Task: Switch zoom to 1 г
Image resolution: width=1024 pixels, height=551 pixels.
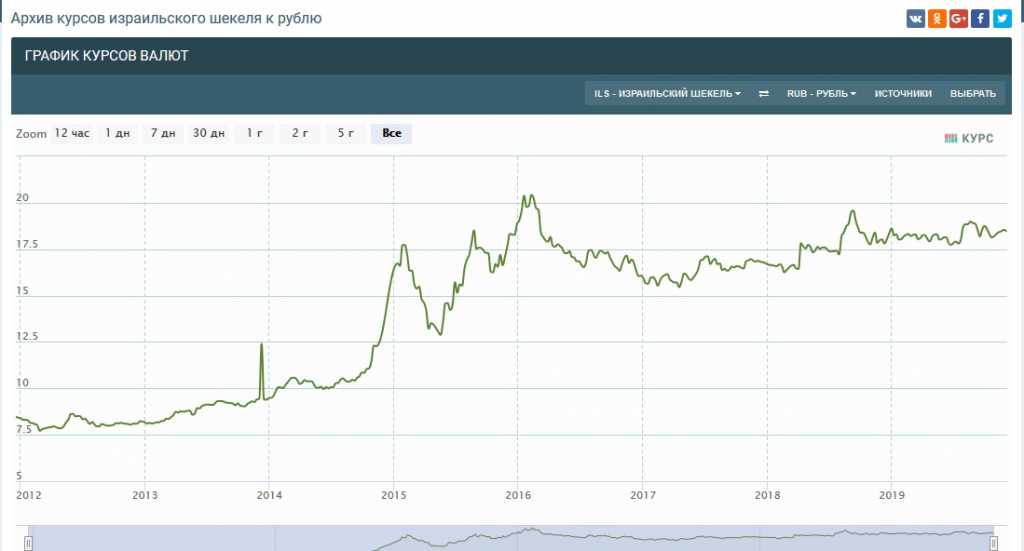Action: (x=255, y=133)
